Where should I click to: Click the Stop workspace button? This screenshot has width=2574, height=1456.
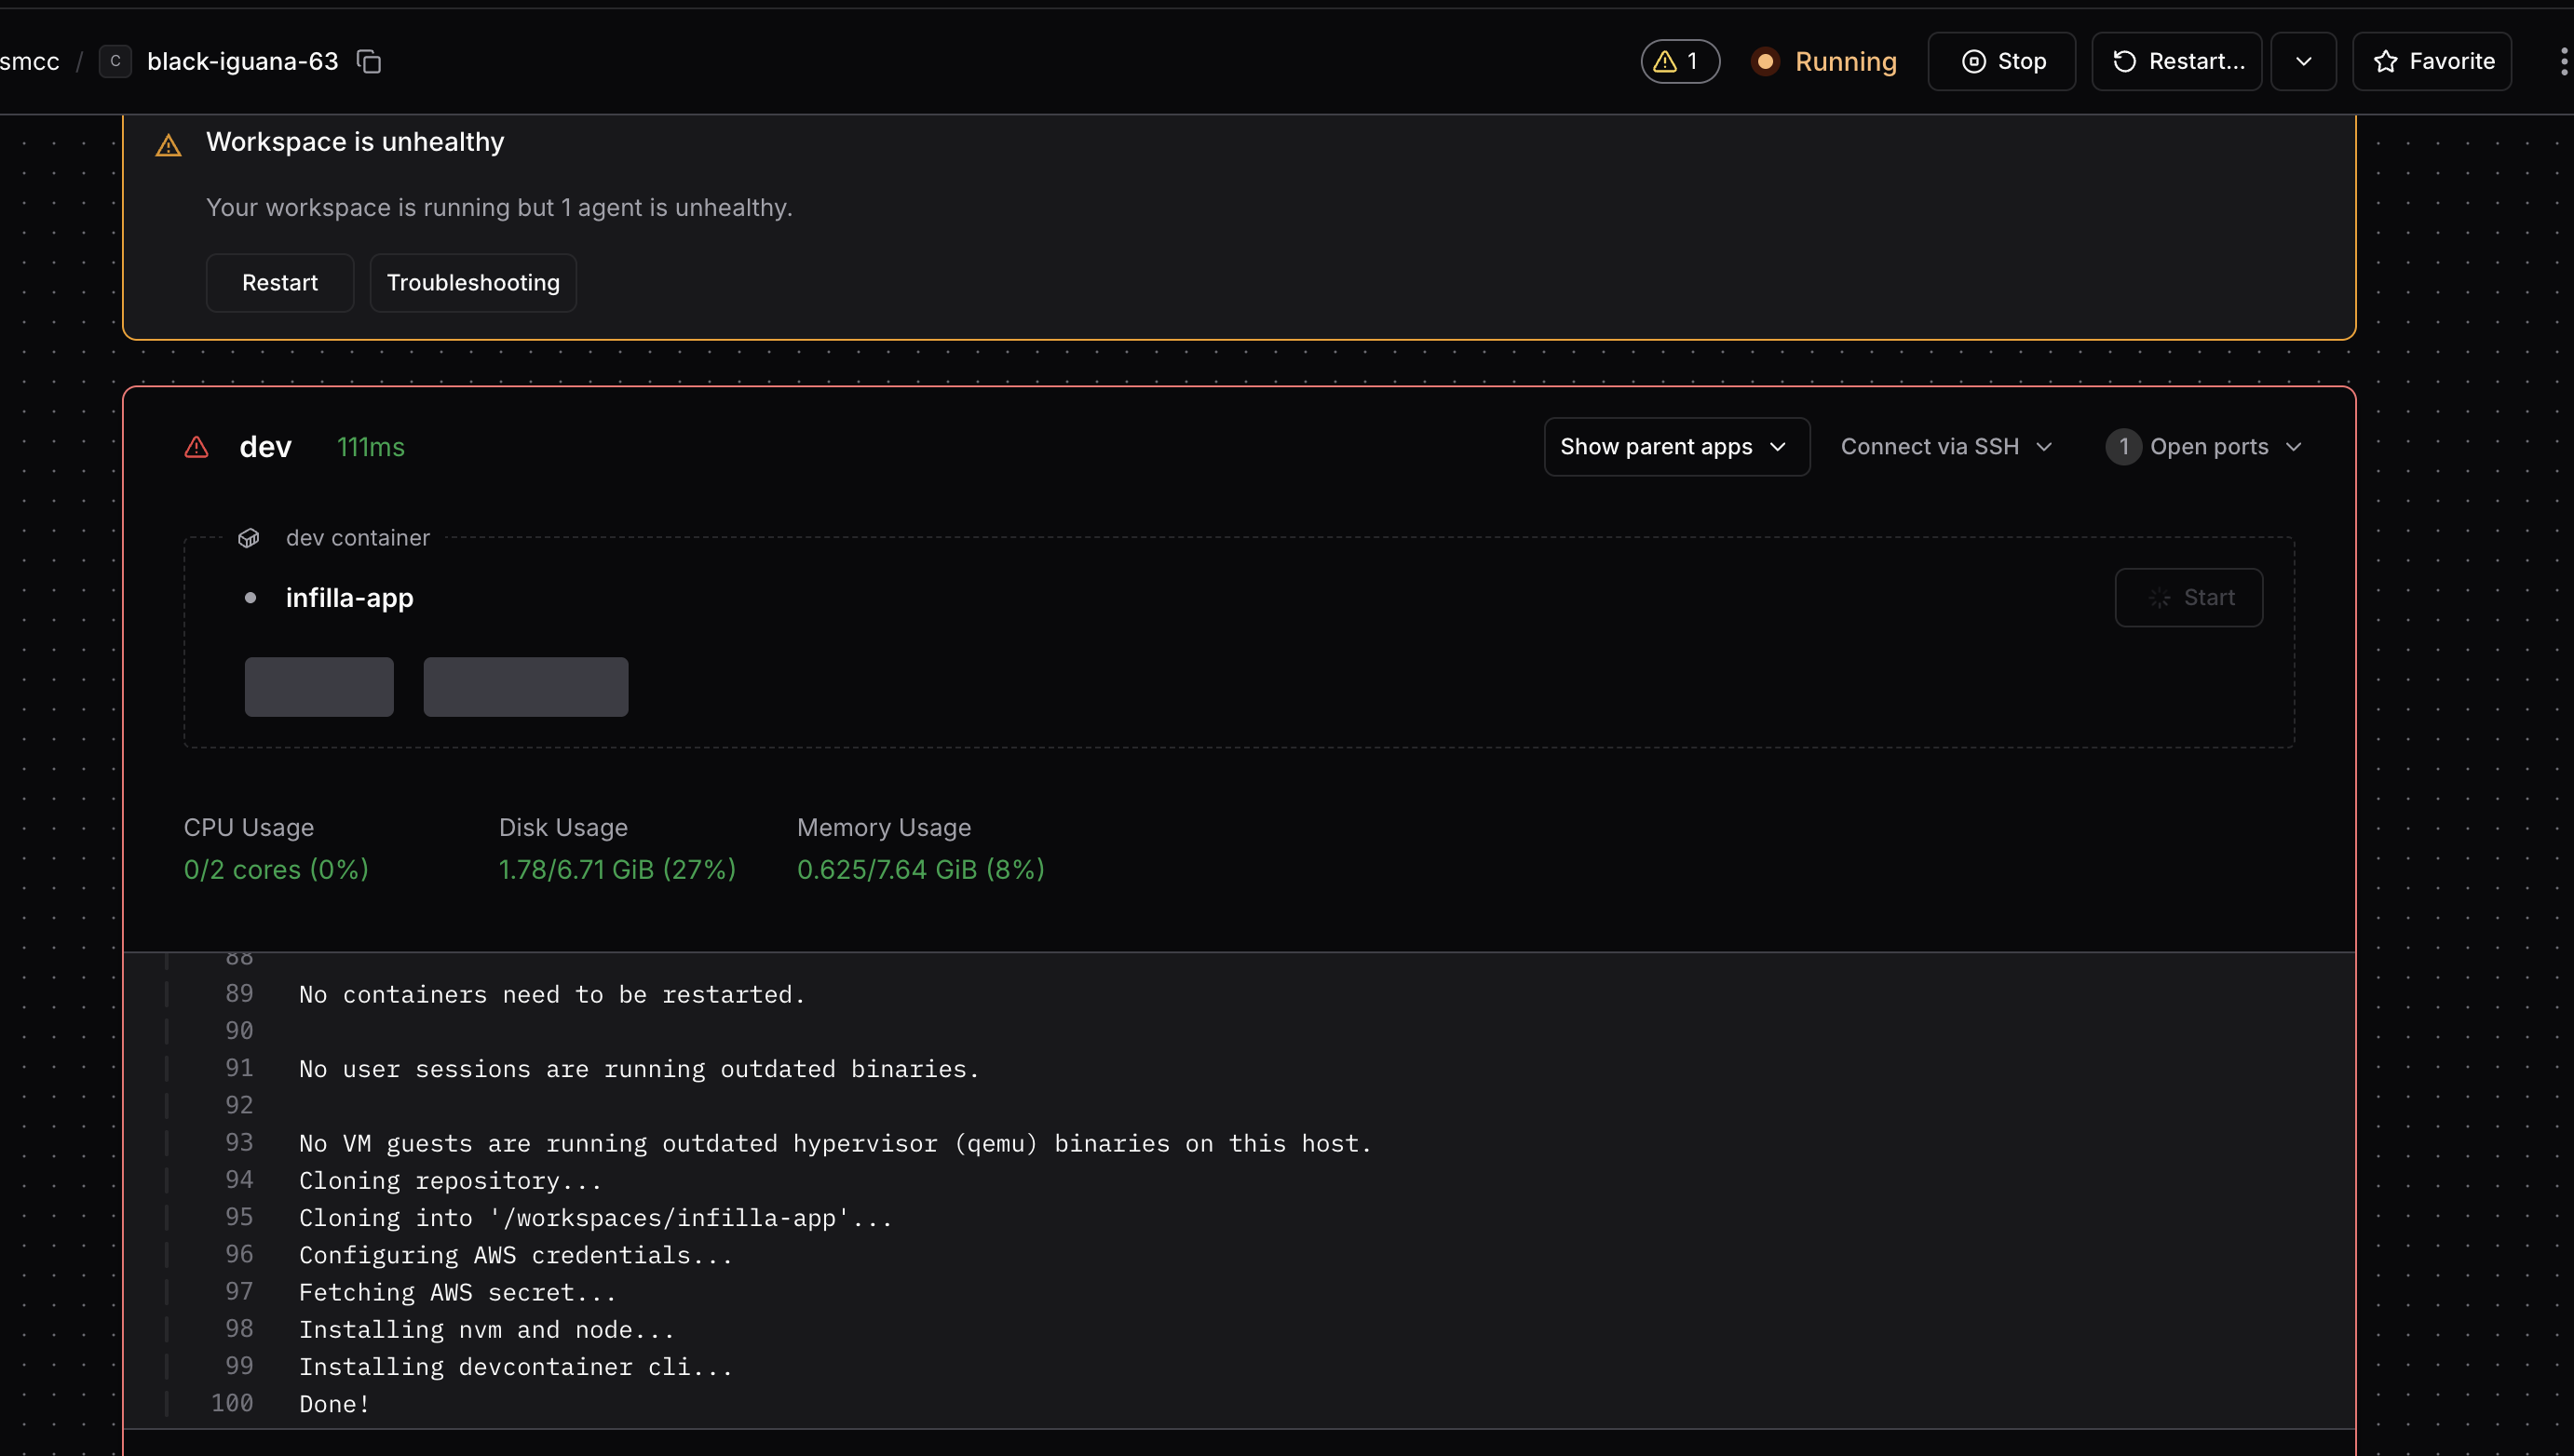point(2002,62)
